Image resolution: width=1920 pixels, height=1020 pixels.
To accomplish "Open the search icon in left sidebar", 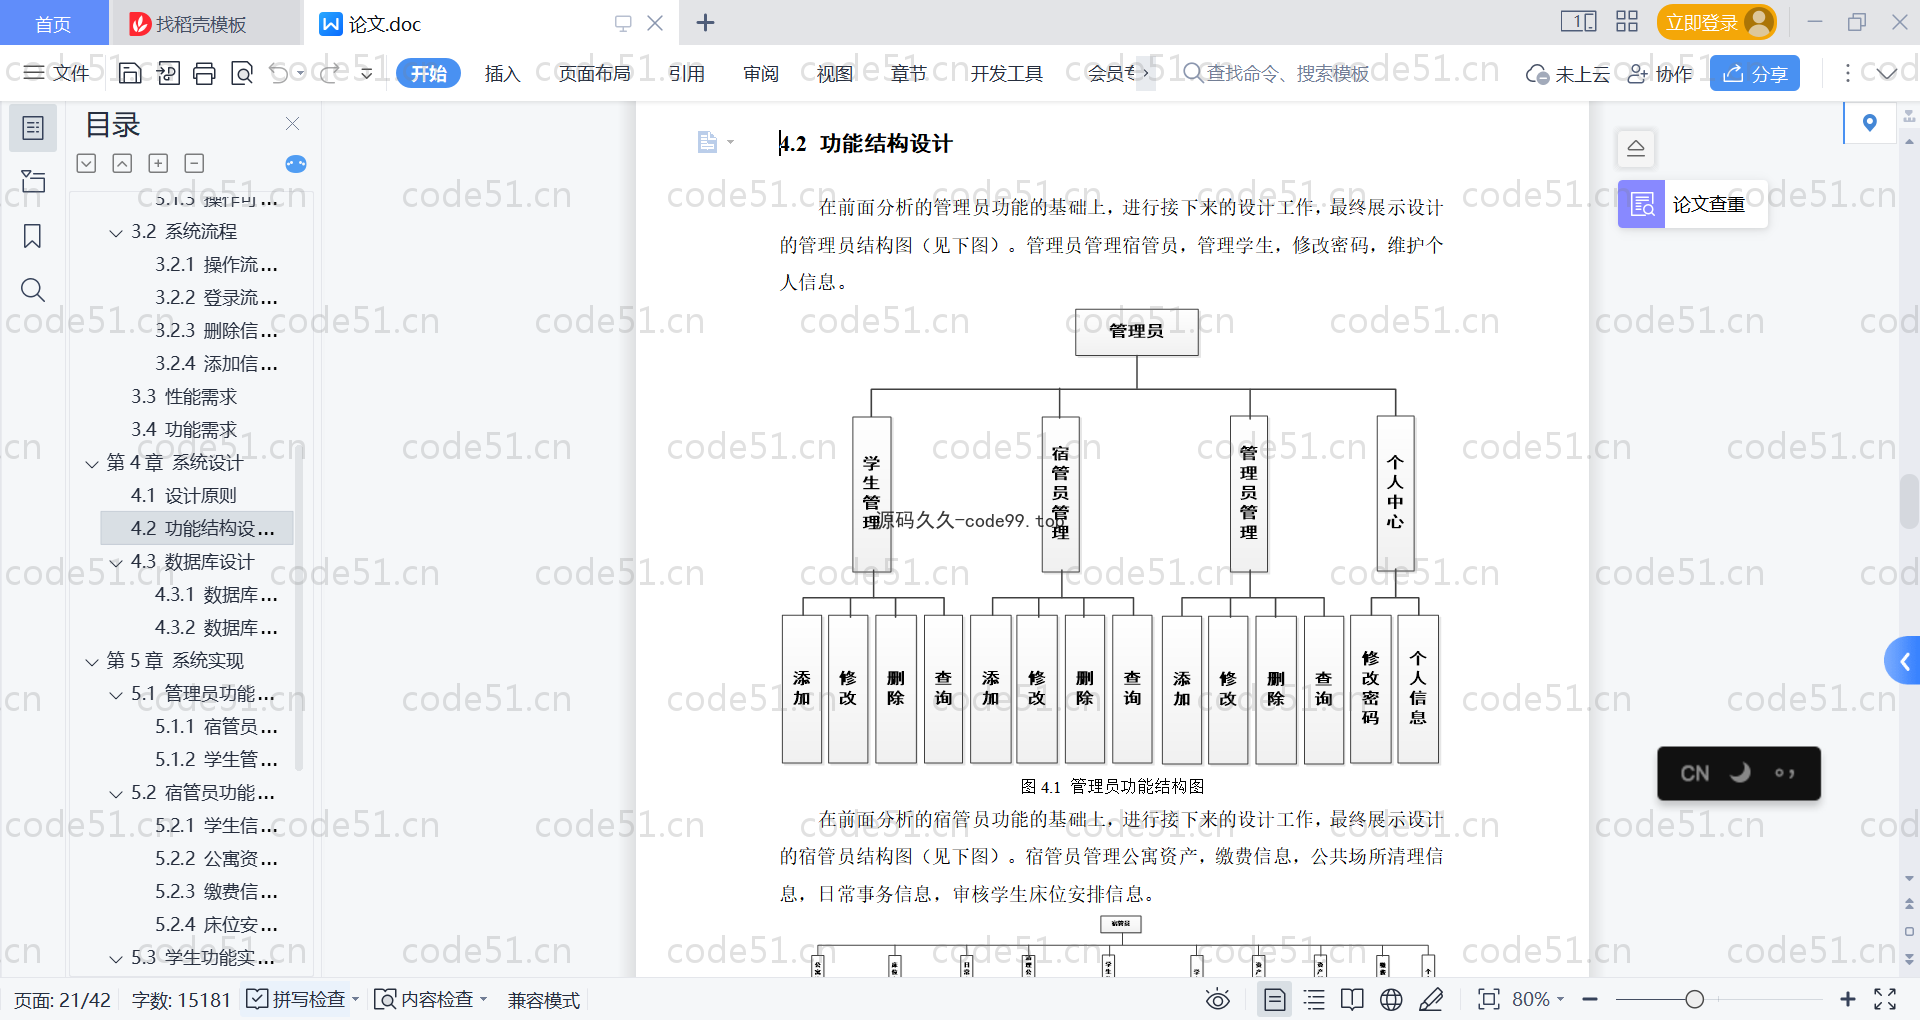I will pyautogui.click(x=33, y=290).
